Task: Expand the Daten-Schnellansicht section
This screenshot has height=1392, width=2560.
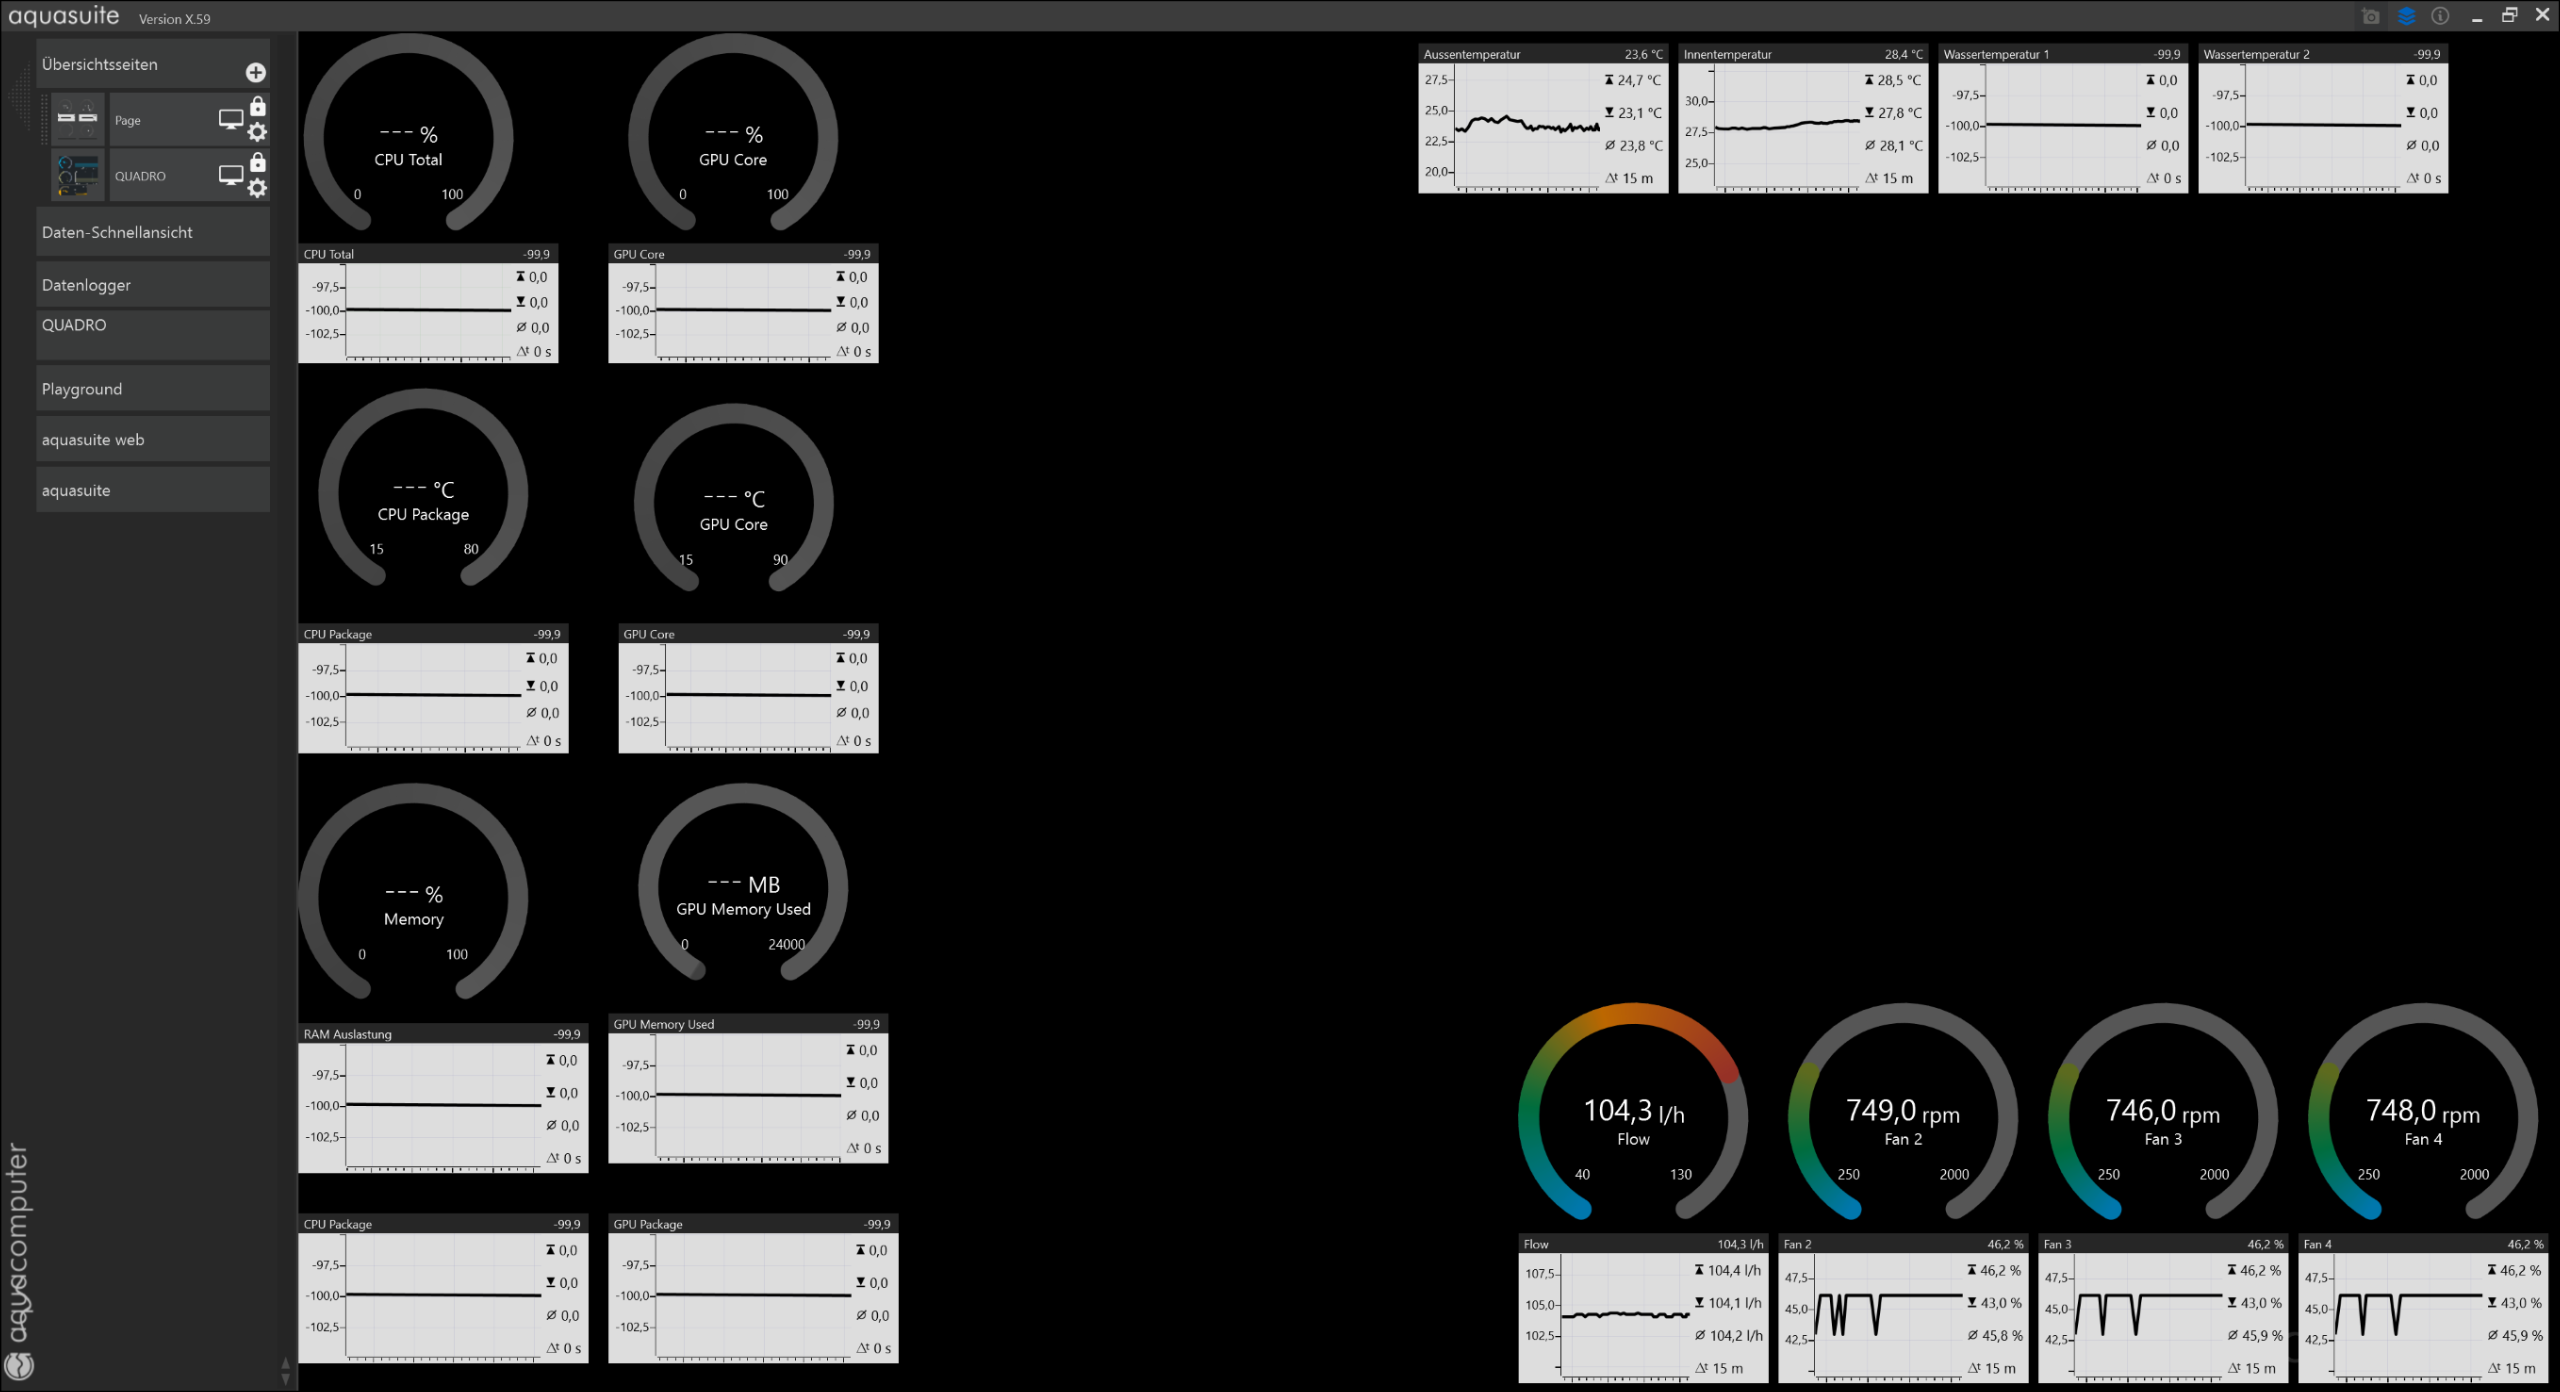Action: 153,232
